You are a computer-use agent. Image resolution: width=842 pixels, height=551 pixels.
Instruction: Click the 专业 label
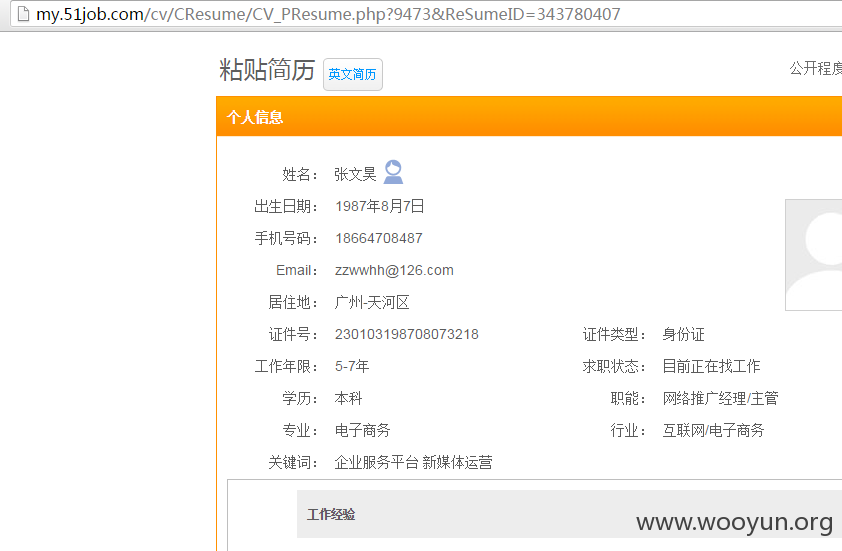click(300, 430)
